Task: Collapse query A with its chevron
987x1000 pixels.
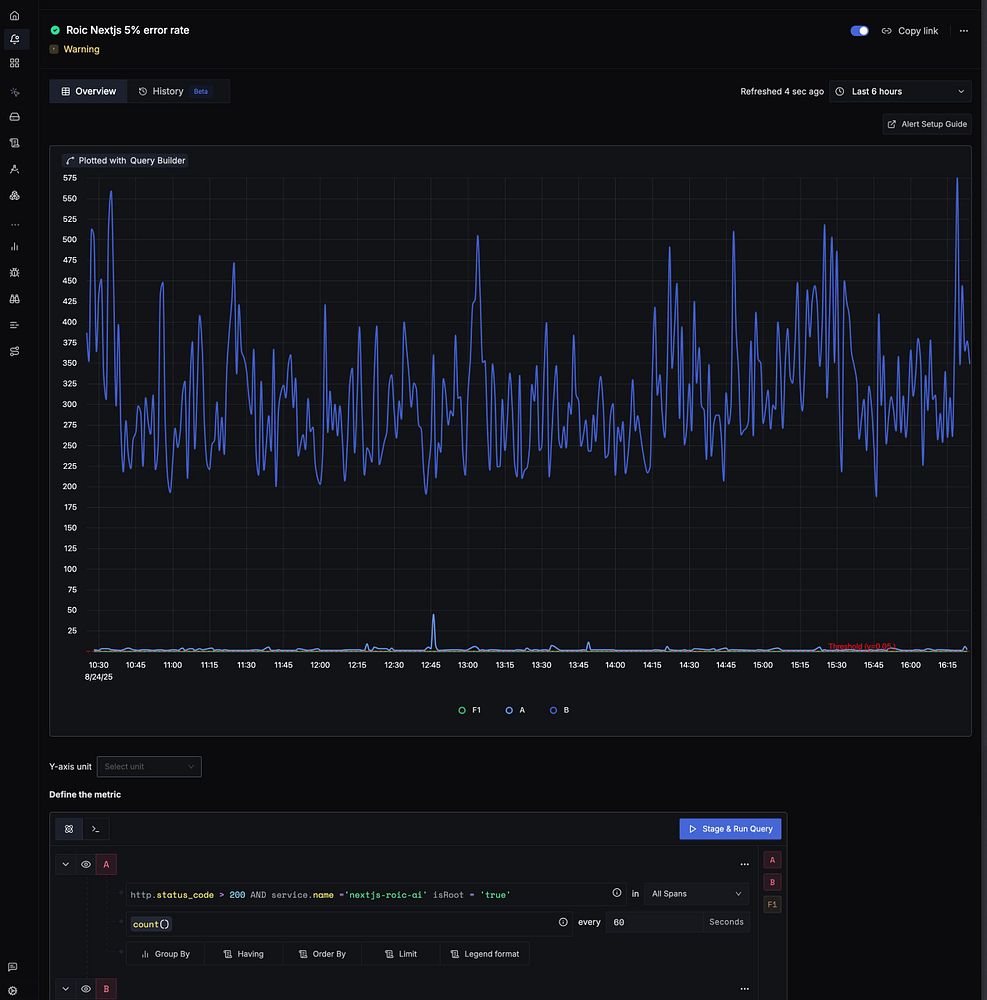Action: (66, 864)
